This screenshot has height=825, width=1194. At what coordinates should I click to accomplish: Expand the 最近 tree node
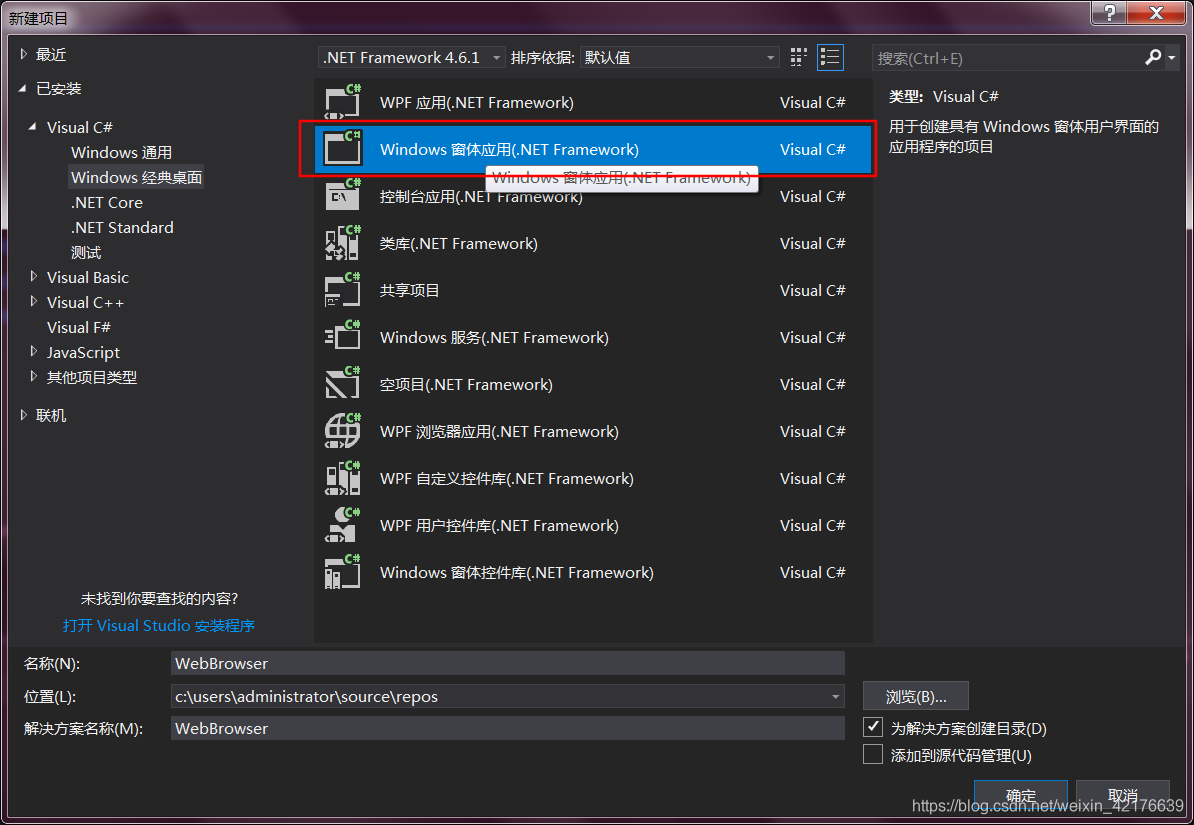[24, 54]
